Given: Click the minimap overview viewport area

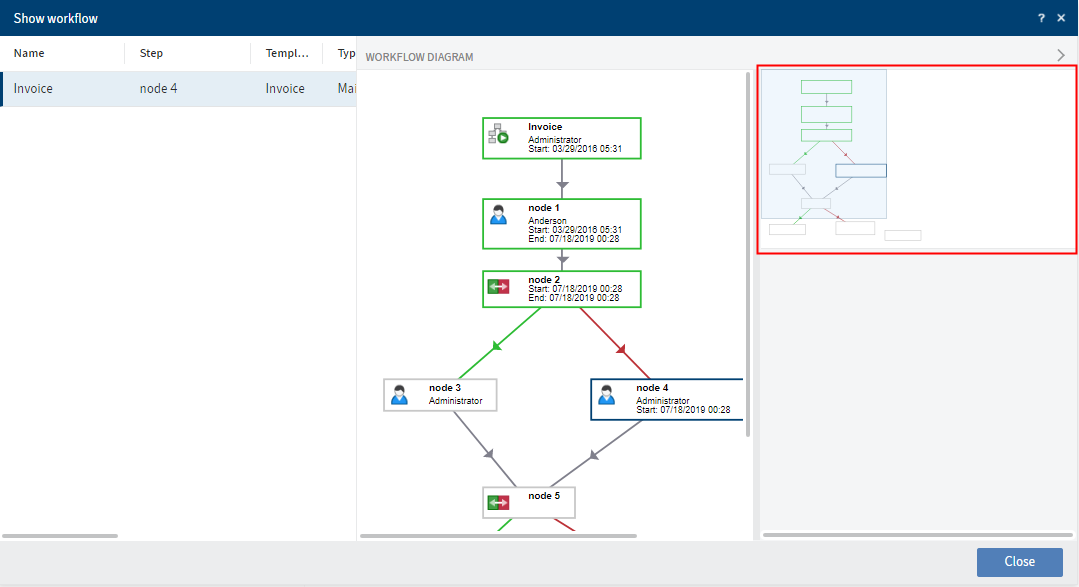Looking at the screenshot, I should 824,143.
